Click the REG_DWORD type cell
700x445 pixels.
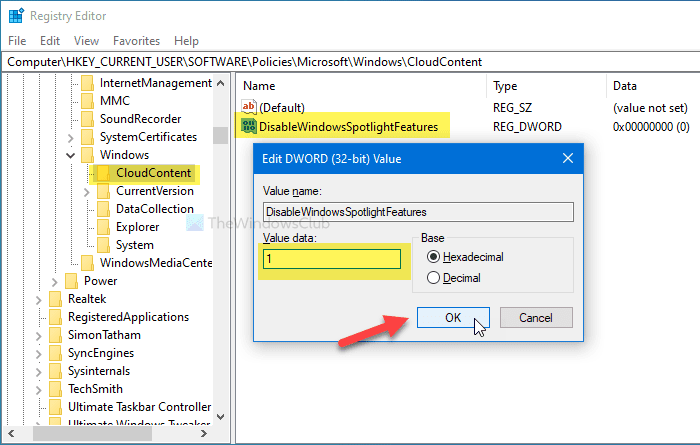pyautogui.click(x=527, y=127)
